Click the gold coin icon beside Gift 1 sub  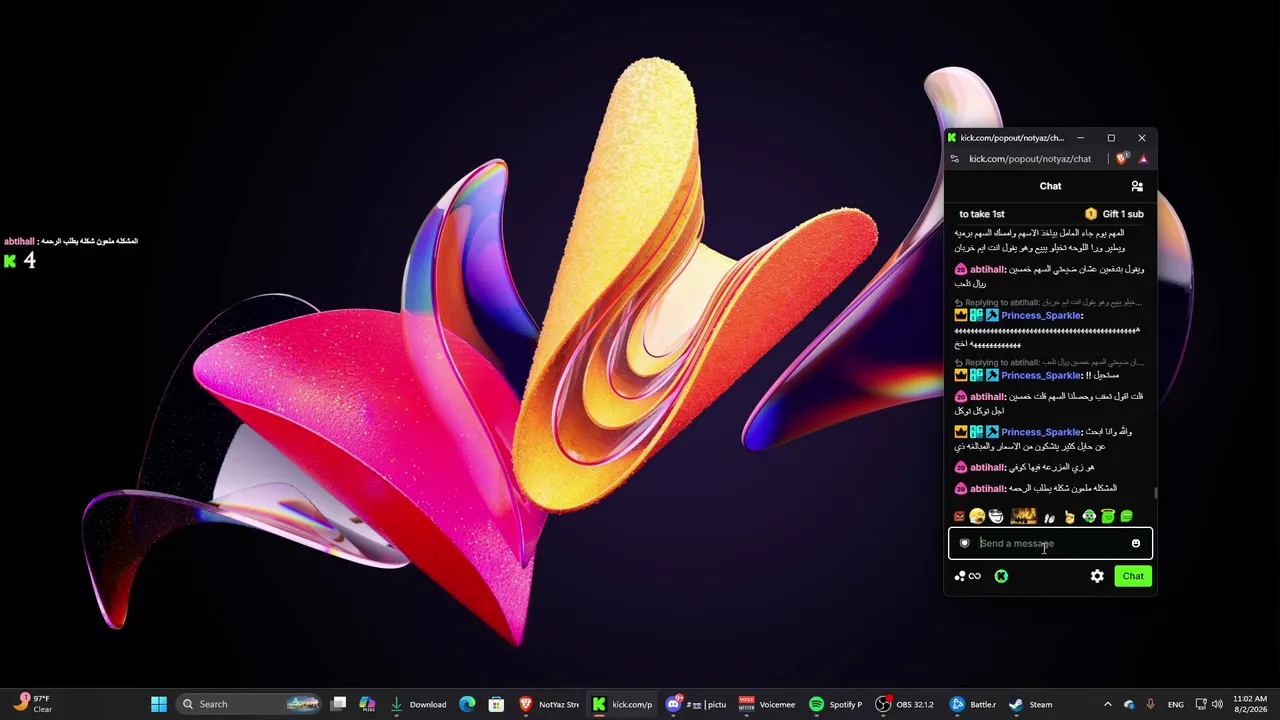pyautogui.click(x=1091, y=214)
